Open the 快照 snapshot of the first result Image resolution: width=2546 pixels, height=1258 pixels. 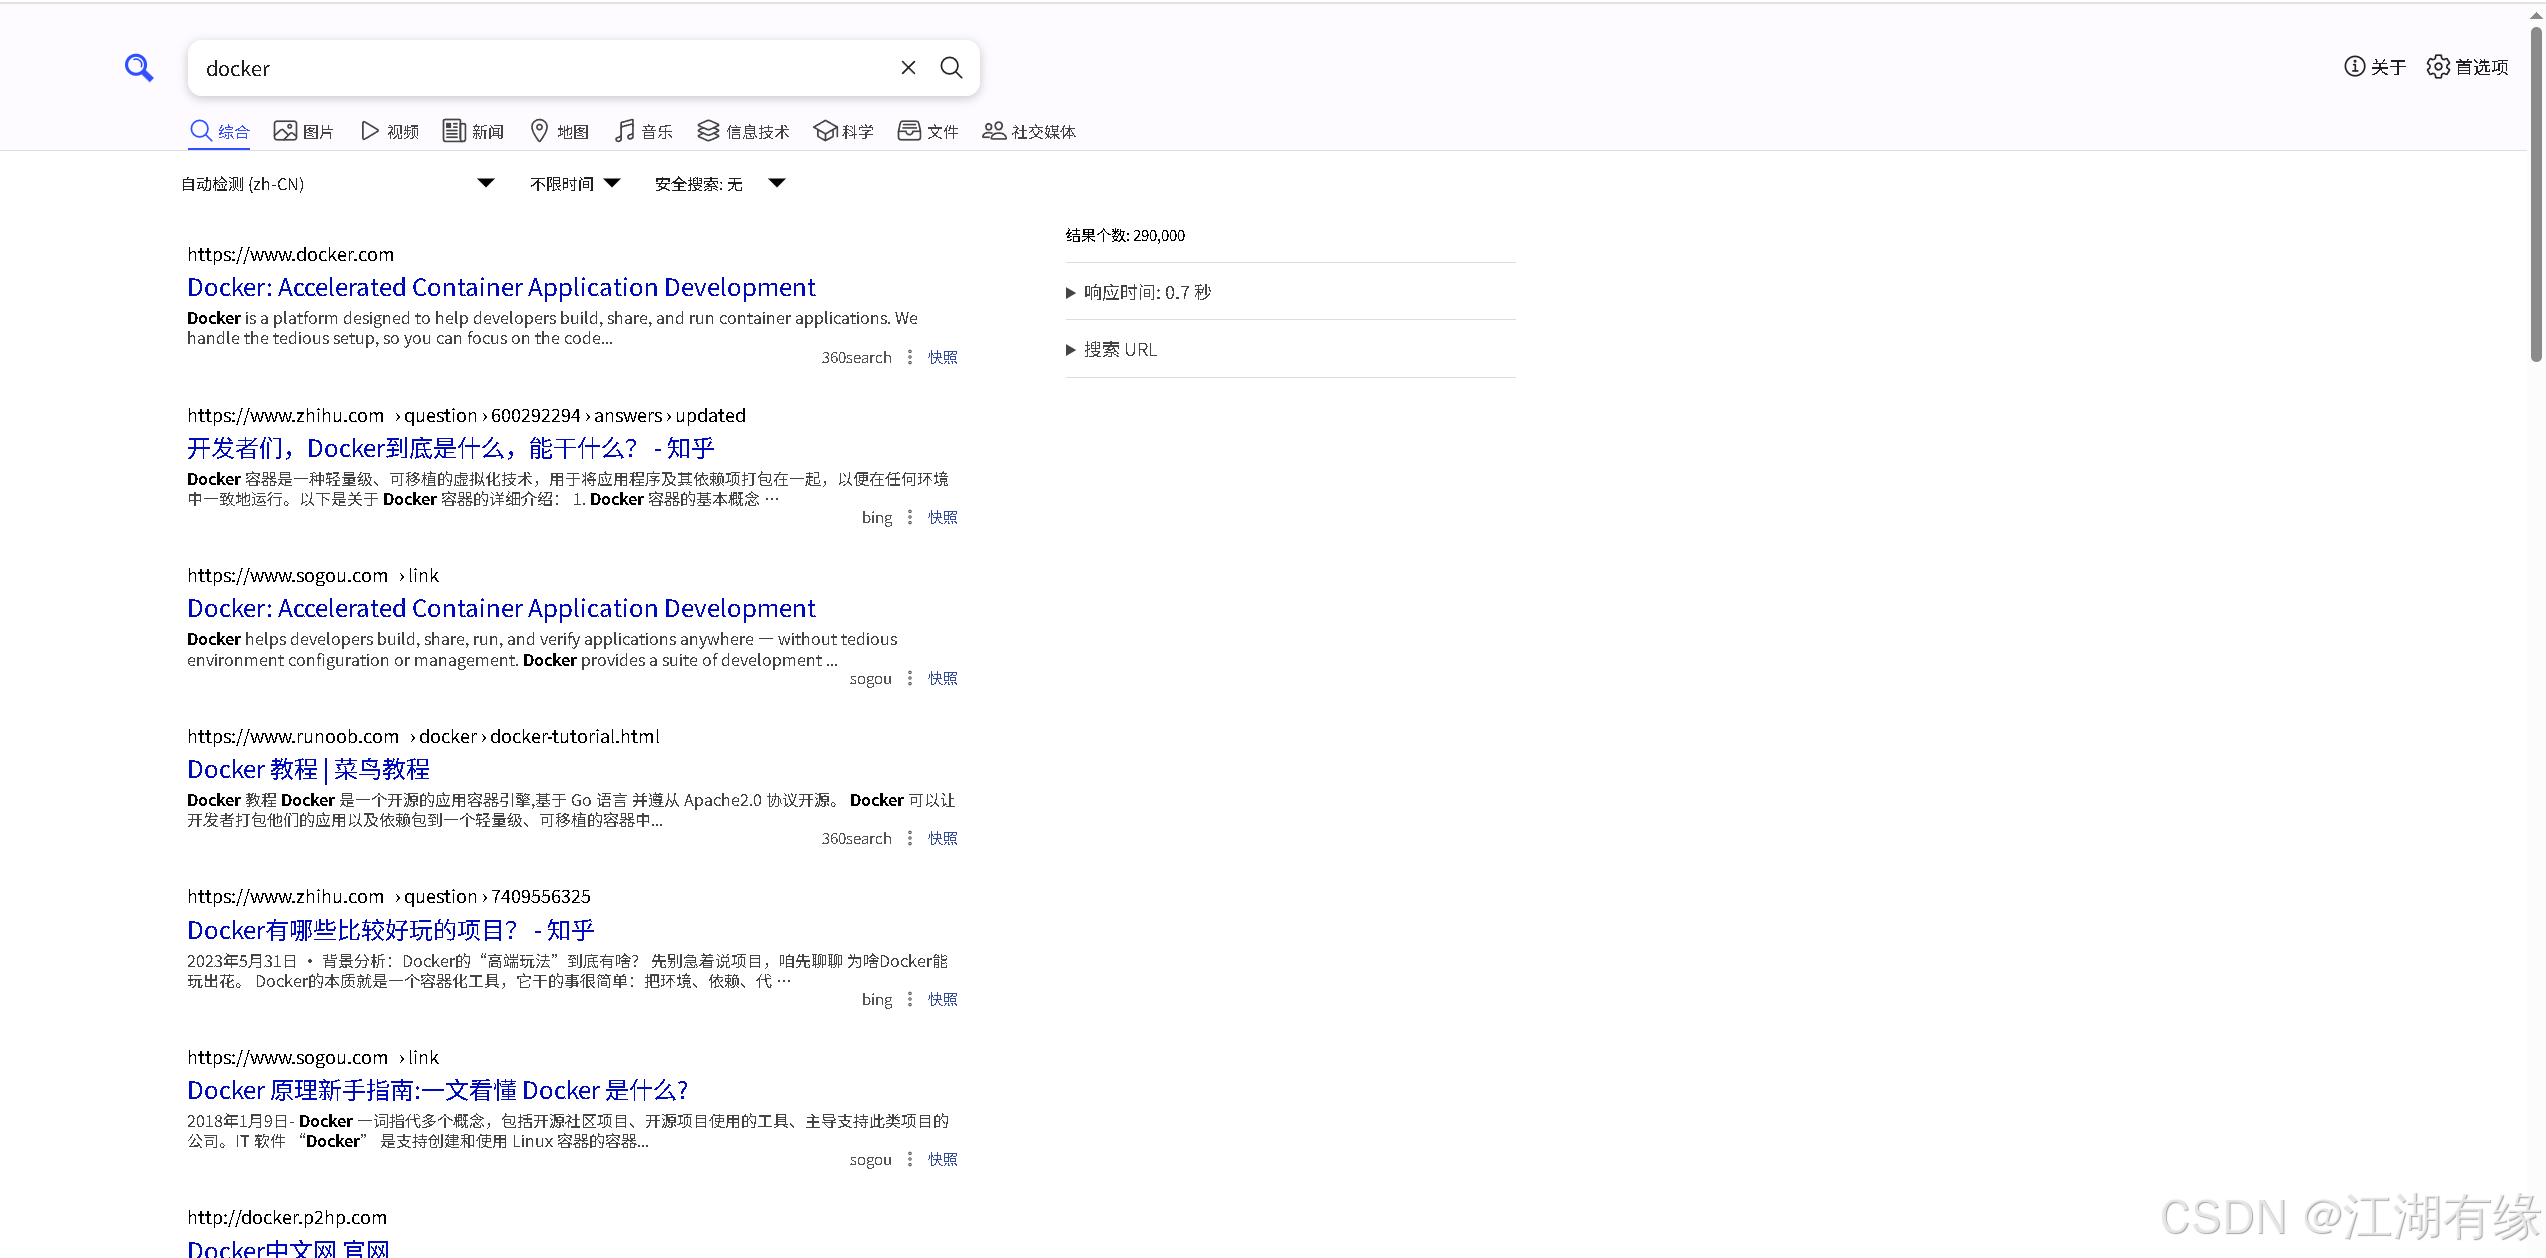click(941, 356)
